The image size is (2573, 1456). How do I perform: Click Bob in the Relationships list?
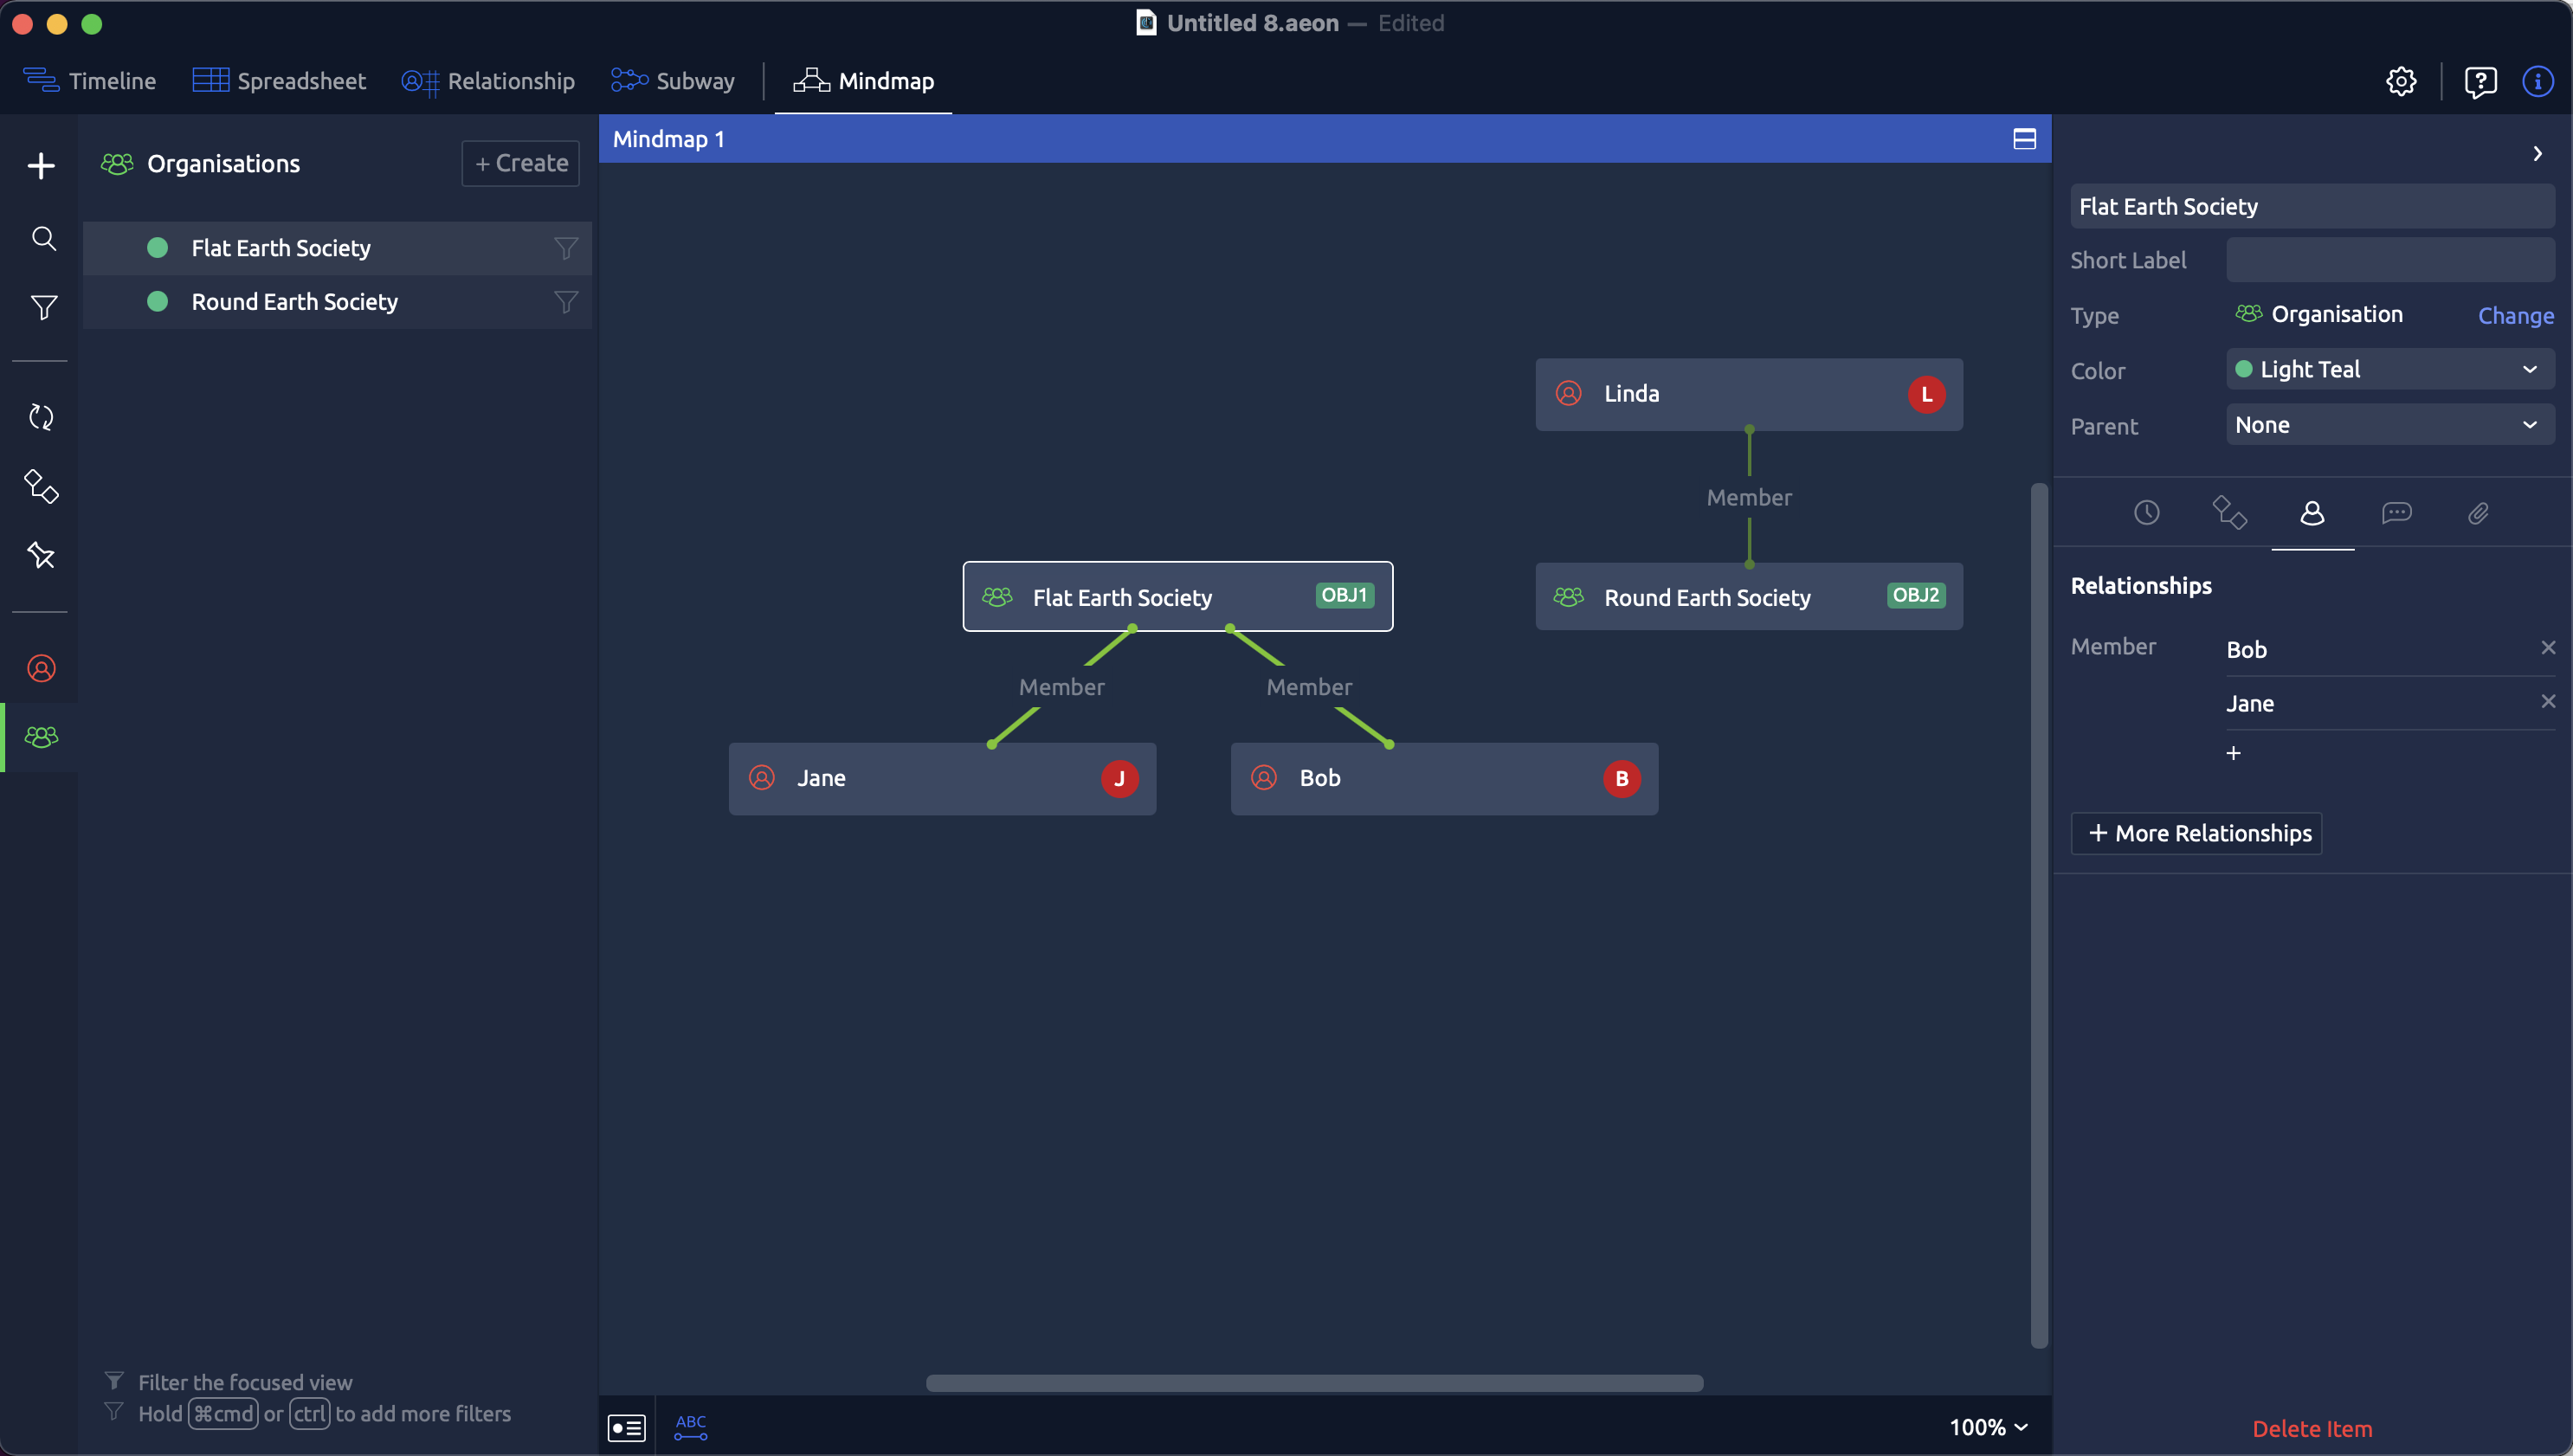click(x=2246, y=650)
